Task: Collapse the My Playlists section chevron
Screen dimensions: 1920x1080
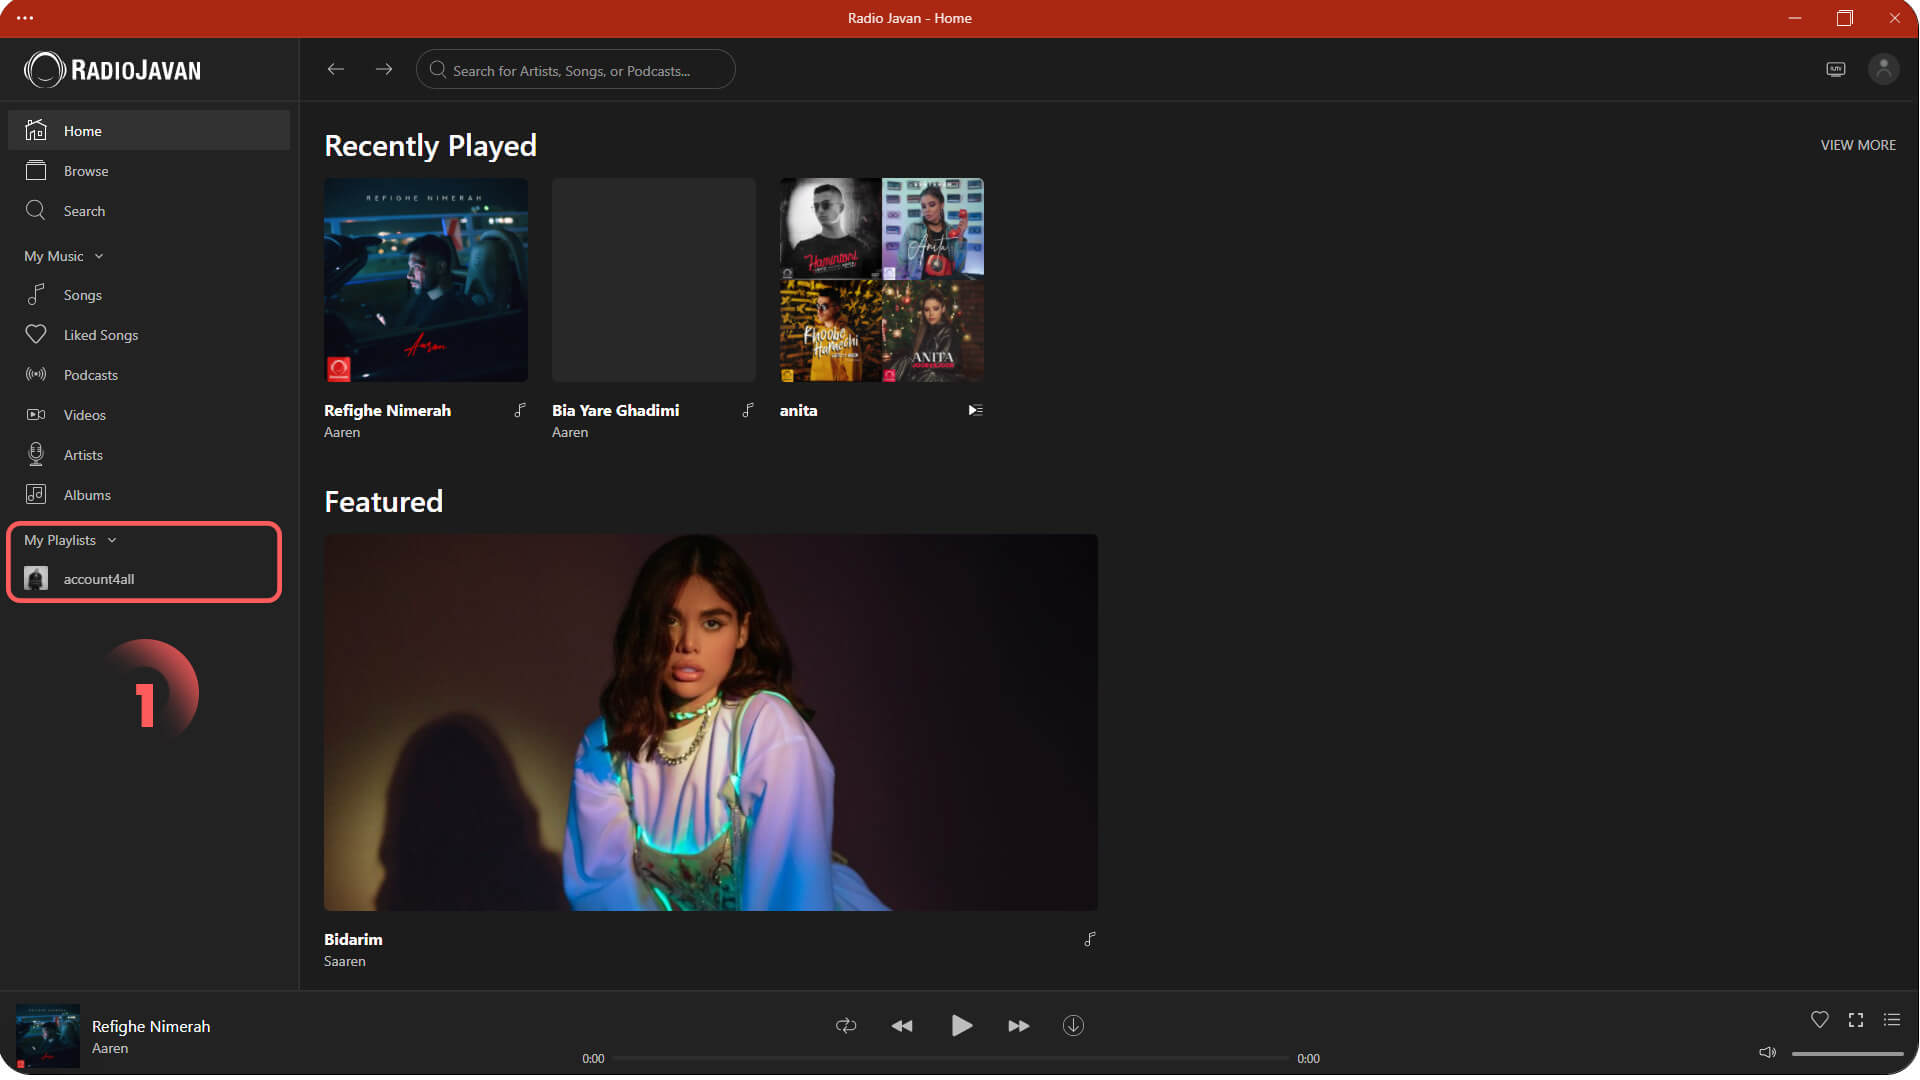Action: (112, 541)
